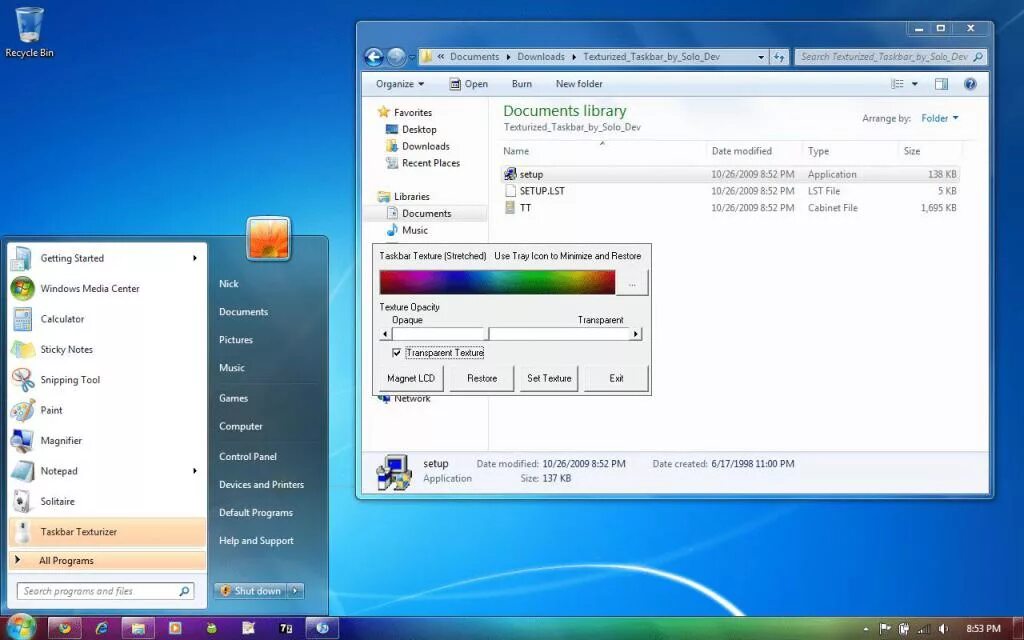This screenshot has height=640, width=1024.
Task: Open the Organize menu
Action: (x=400, y=84)
